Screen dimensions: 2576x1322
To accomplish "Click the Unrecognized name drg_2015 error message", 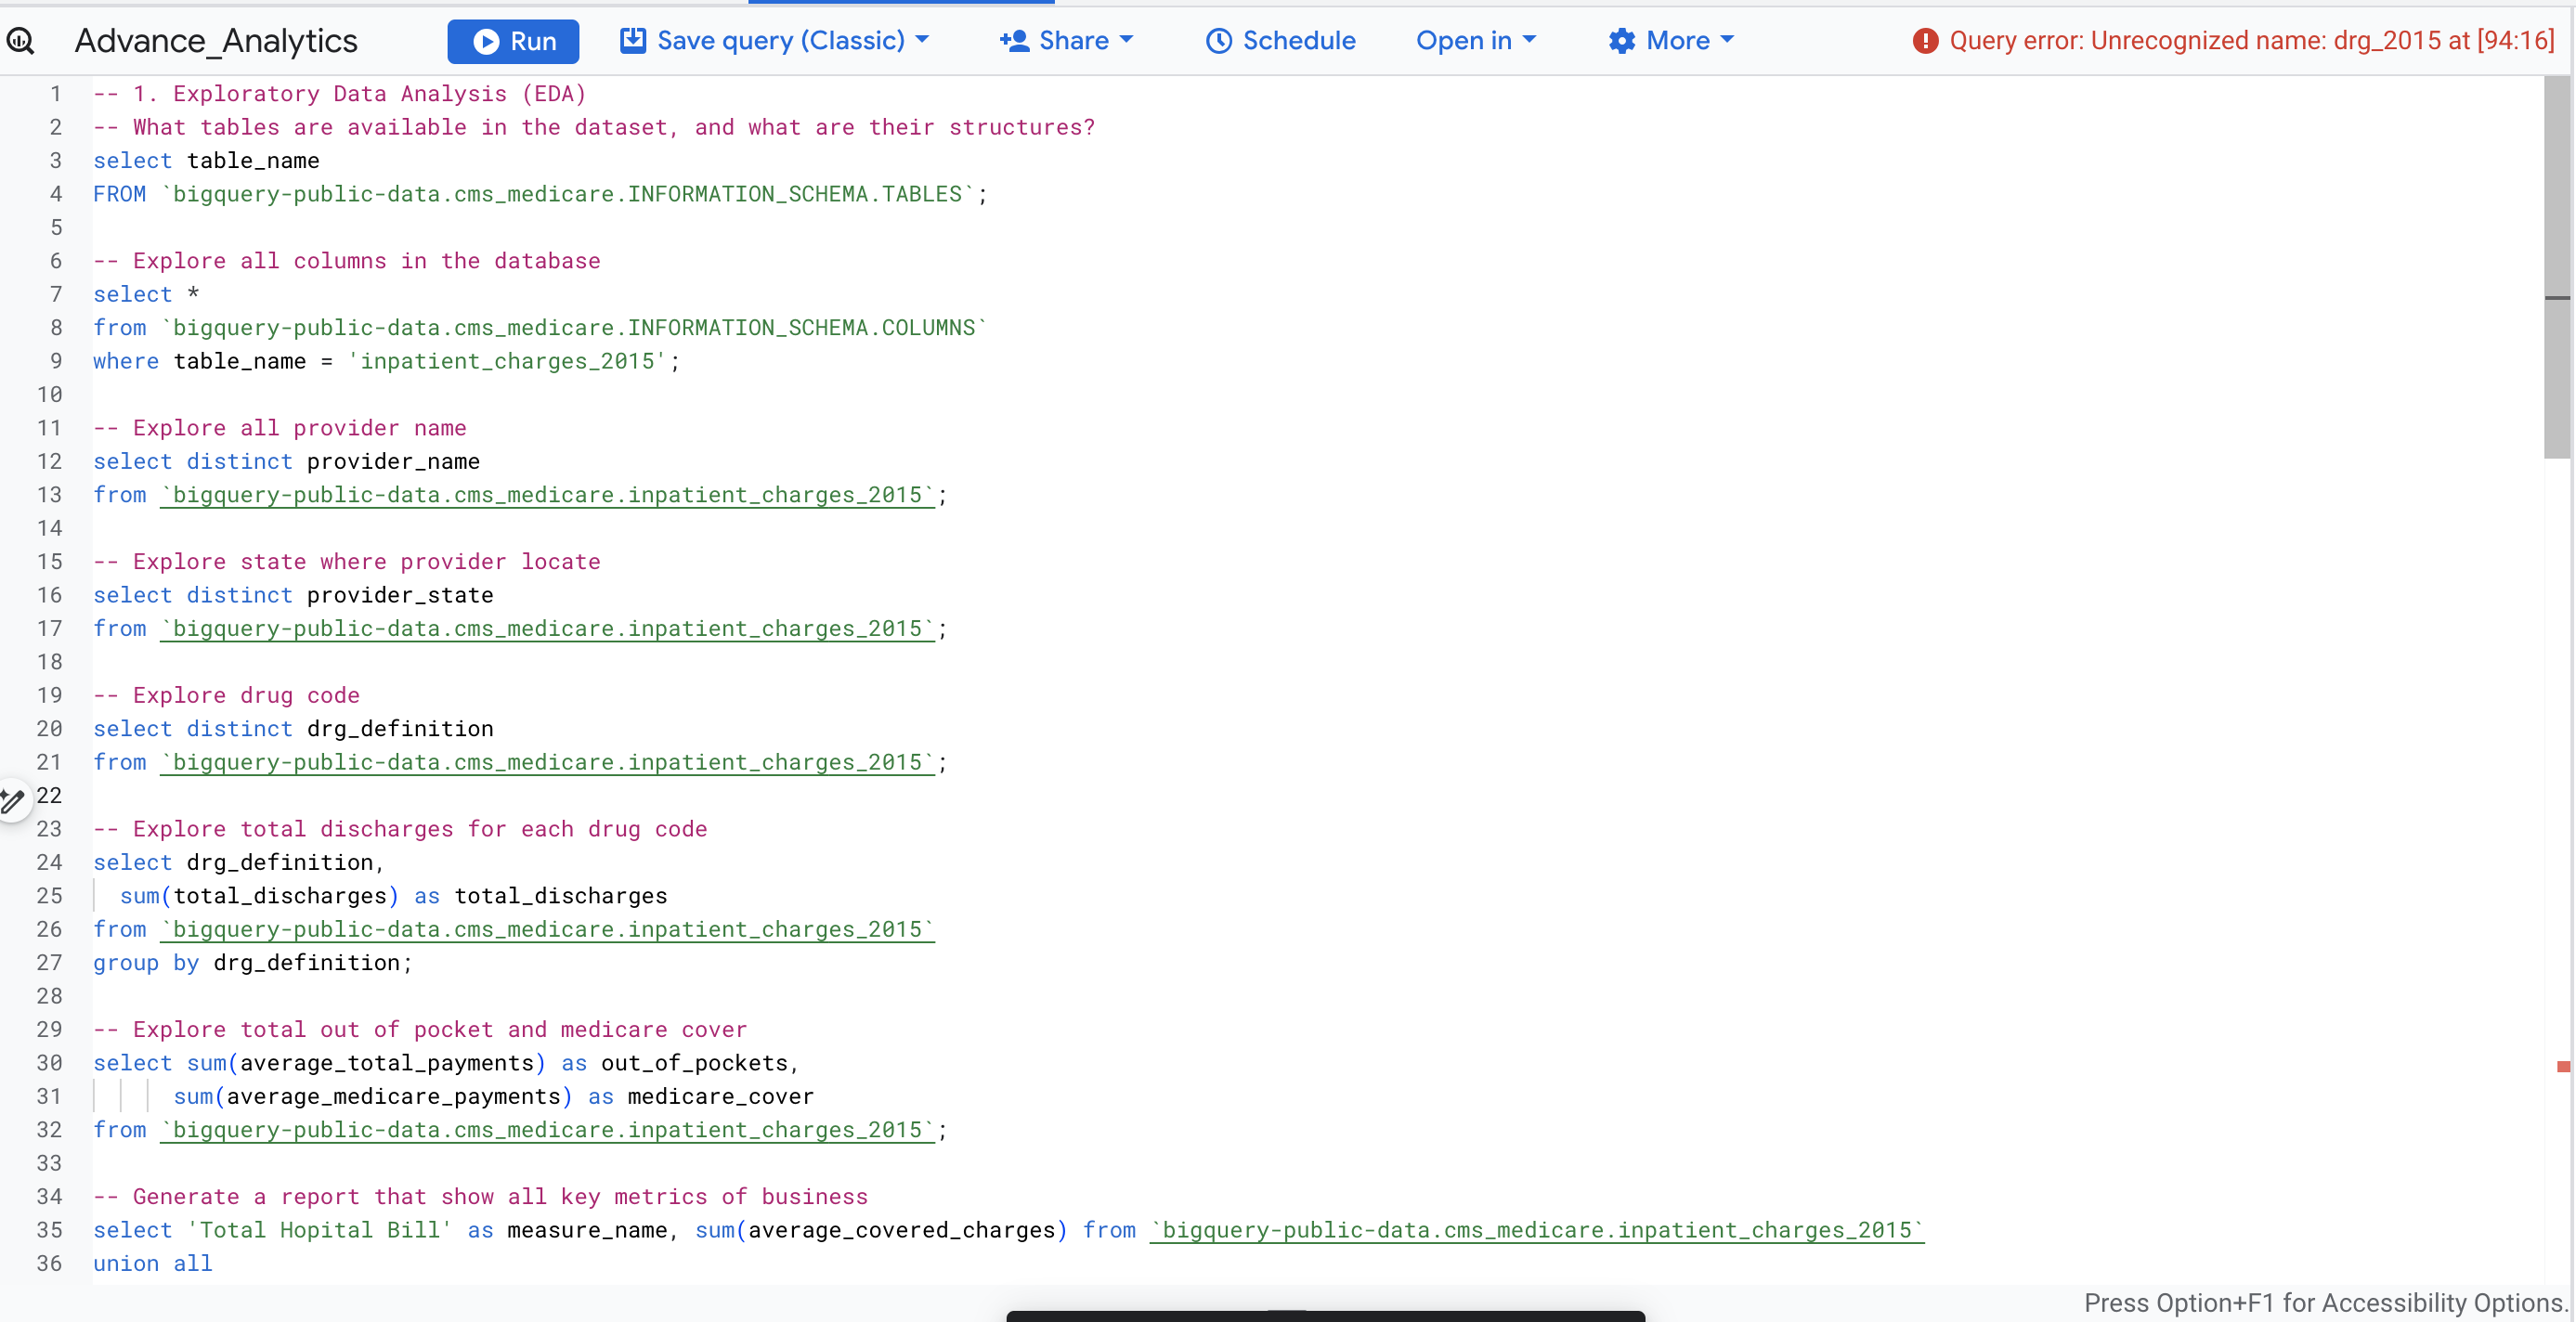I will tap(2251, 41).
